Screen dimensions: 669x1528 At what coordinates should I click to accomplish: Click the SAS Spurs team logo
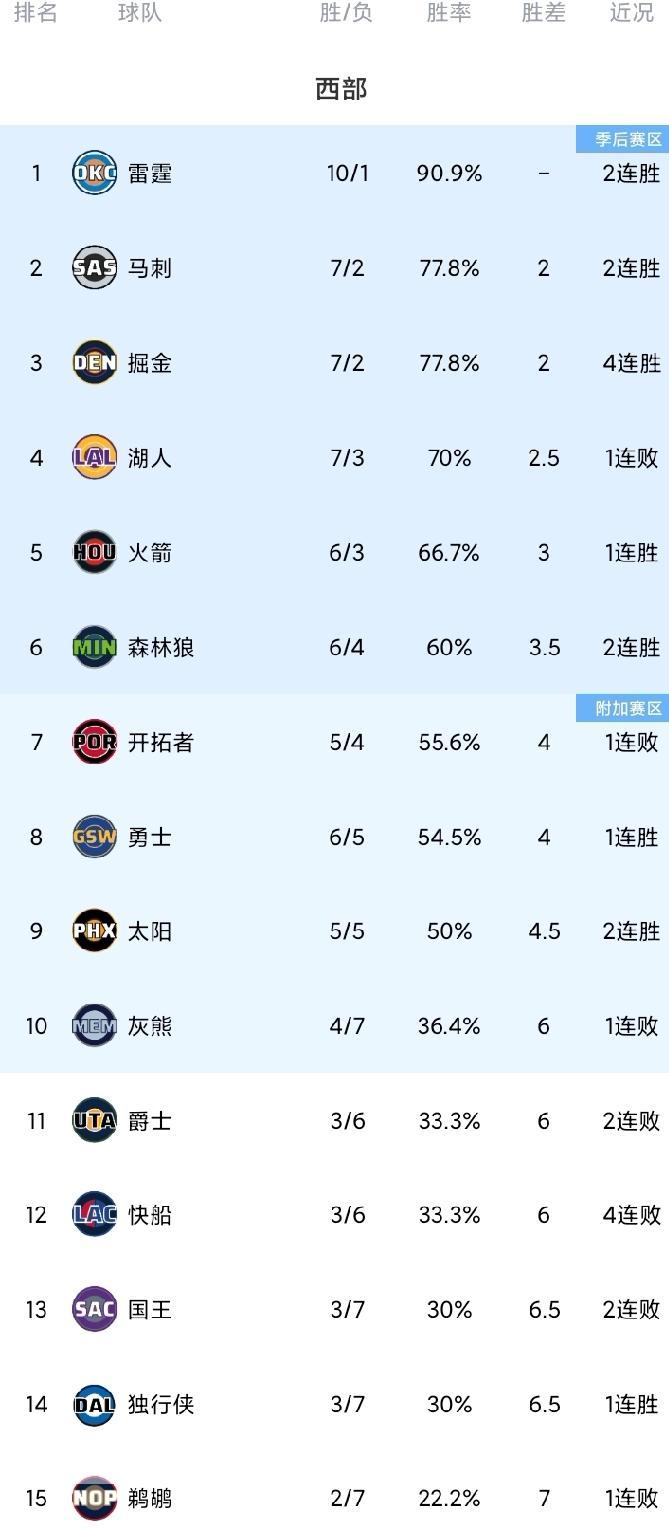(94, 268)
